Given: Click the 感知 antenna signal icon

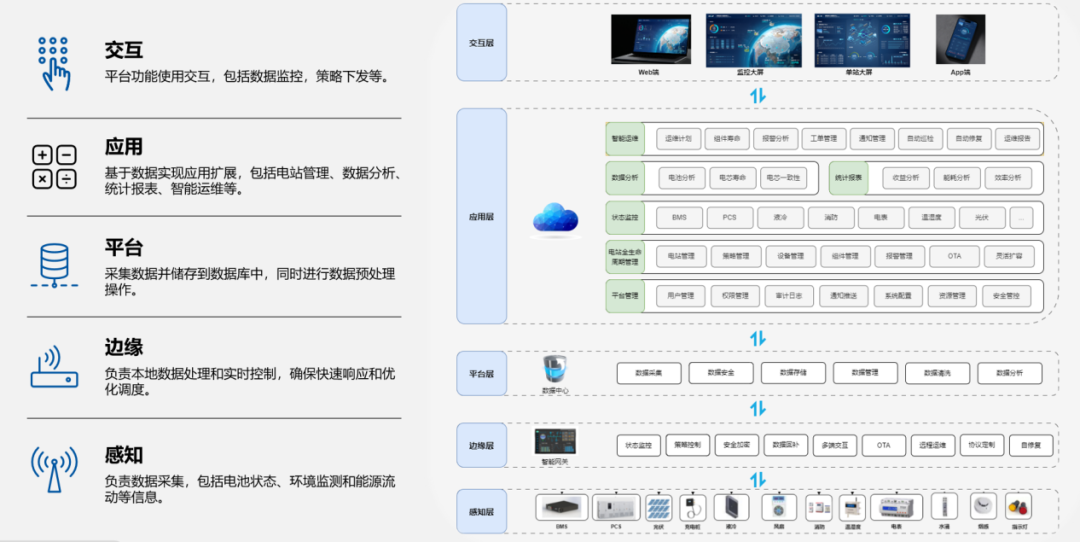Looking at the screenshot, I should pyautogui.click(x=54, y=469).
